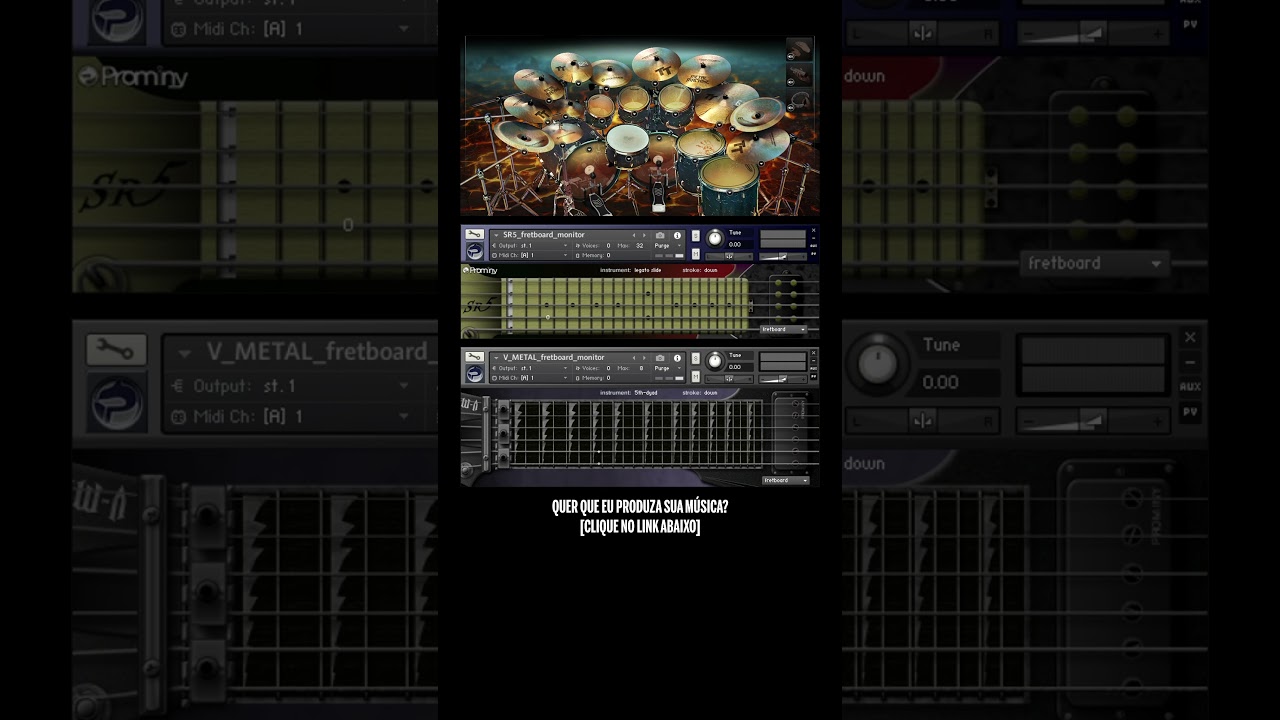The image size is (1280, 720).
Task: Click the SR5 pan slider
Action: tap(729, 256)
